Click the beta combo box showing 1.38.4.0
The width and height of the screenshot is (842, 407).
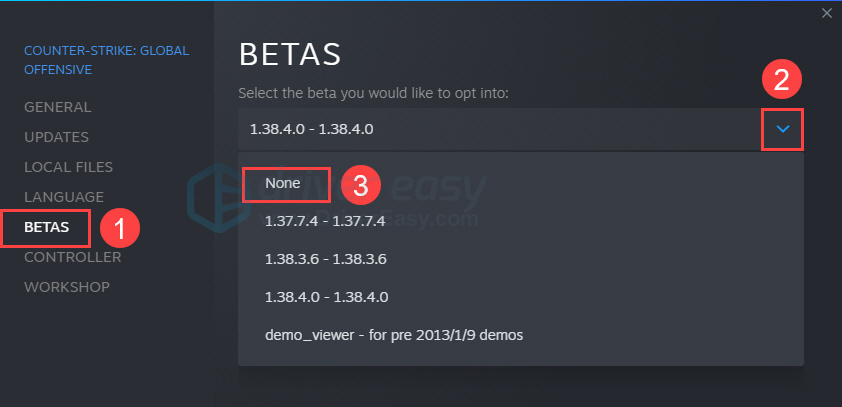(x=500, y=129)
